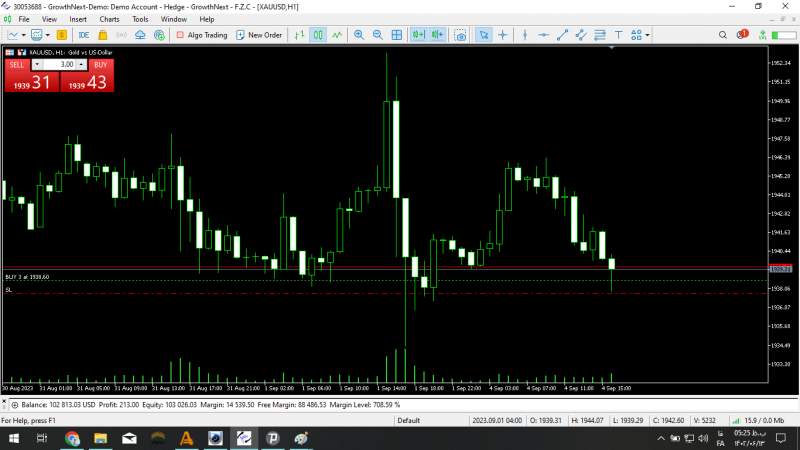Expand the chart template dropdown arrow

47,35
